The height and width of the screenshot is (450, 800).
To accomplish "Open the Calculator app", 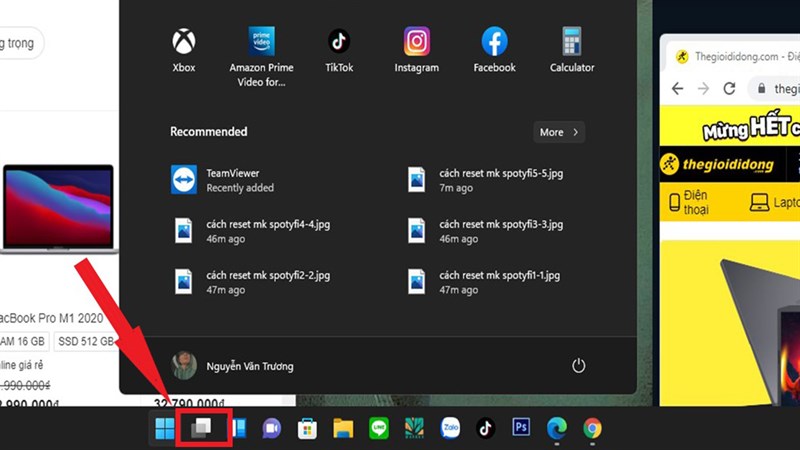I will 572,50.
